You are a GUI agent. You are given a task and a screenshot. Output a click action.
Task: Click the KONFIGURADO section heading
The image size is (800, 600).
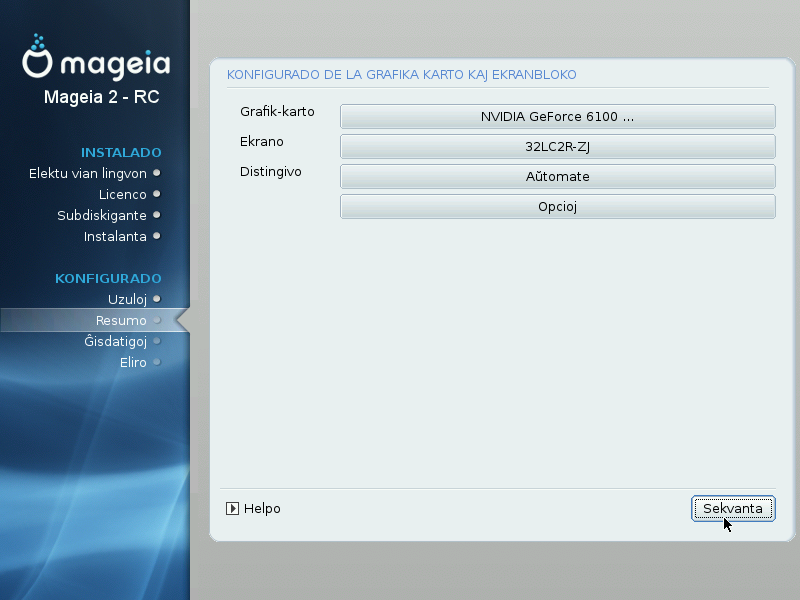(108, 279)
